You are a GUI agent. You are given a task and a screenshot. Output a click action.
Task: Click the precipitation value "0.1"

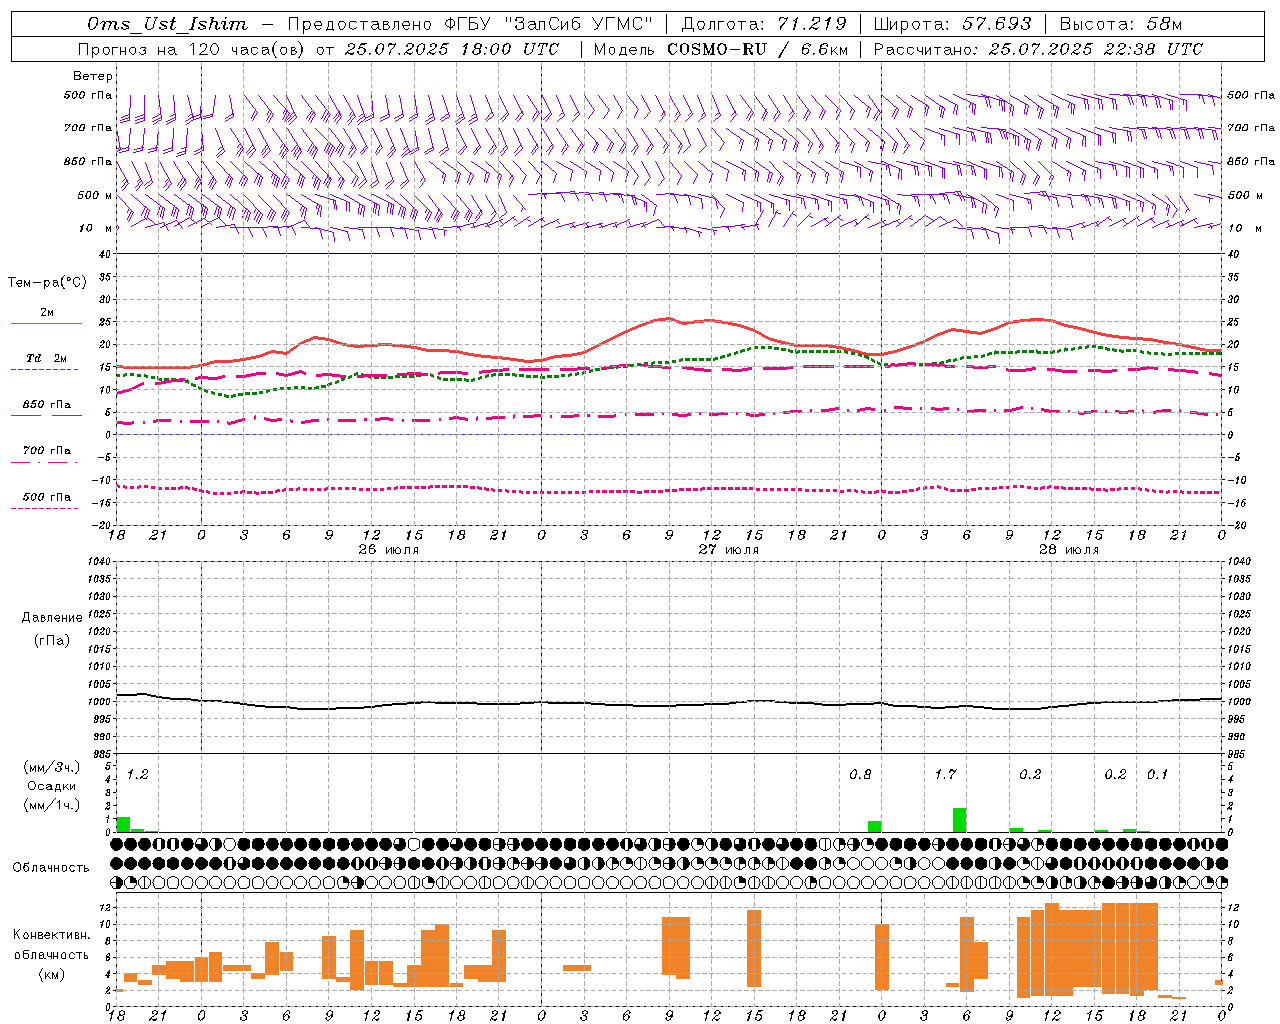(x=1157, y=774)
